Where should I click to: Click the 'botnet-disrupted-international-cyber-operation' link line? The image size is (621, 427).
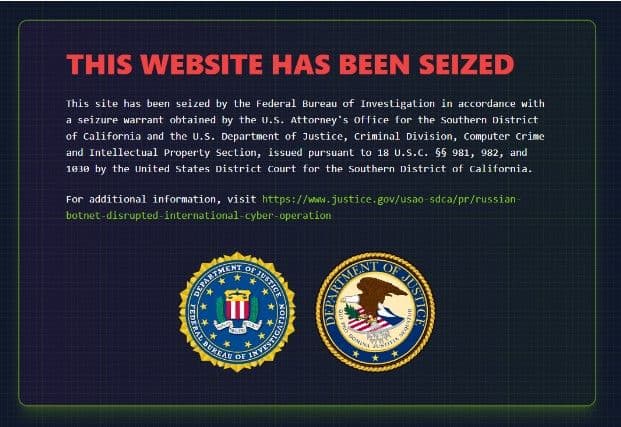pyautogui.click(x=198, y=215)
